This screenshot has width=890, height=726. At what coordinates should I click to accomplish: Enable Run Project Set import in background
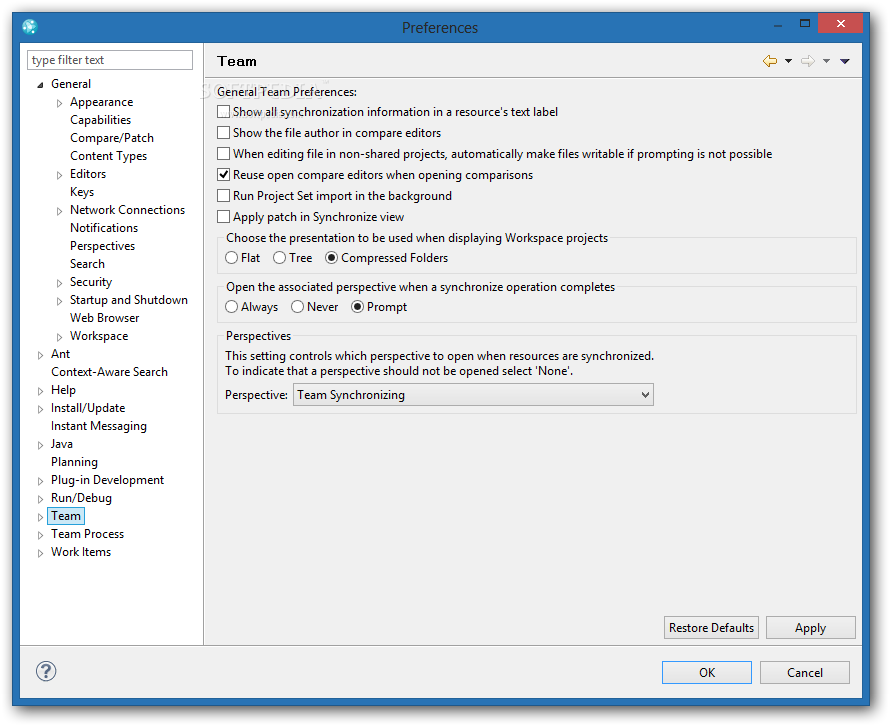tap(224, 196)
